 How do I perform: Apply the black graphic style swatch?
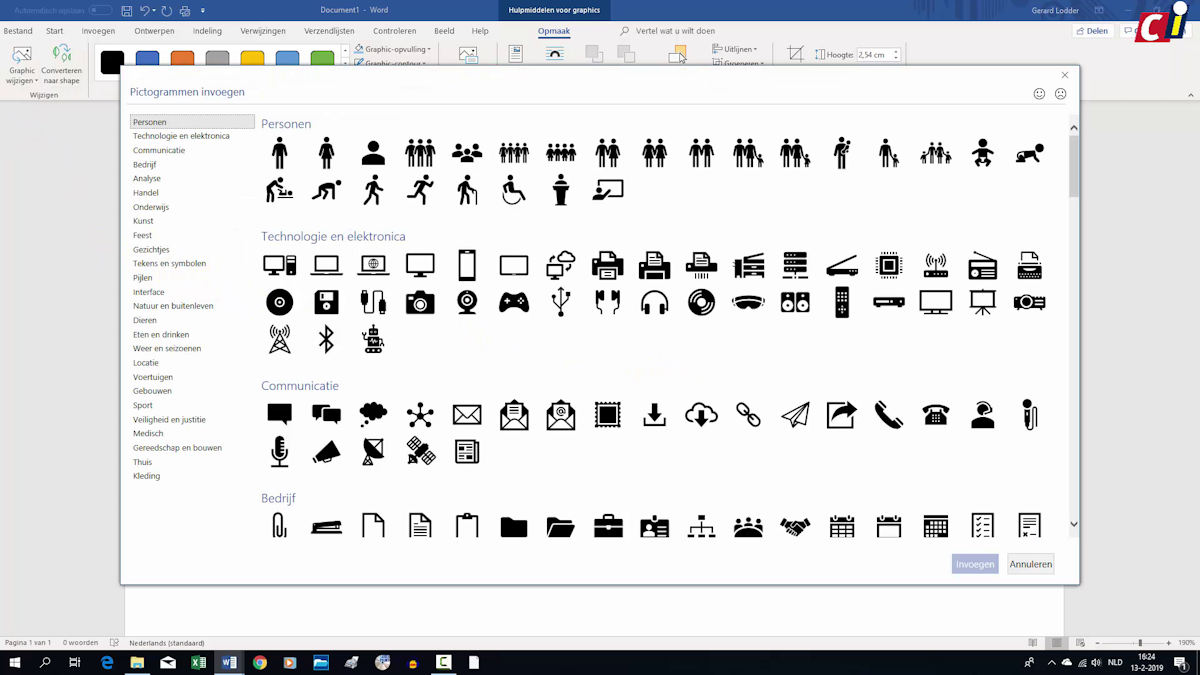coord(112,61)
